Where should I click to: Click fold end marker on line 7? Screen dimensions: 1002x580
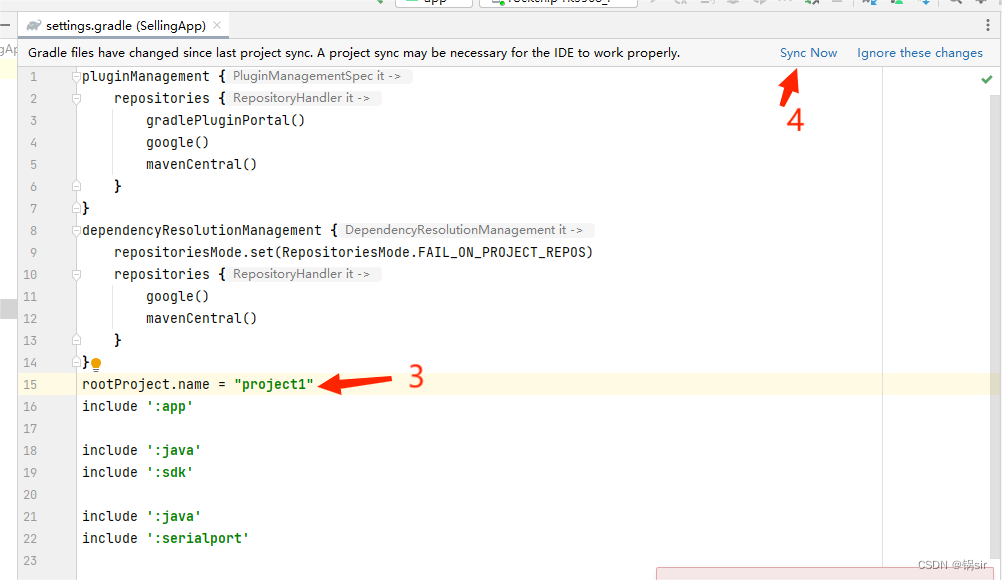click(x=77, y=208)
